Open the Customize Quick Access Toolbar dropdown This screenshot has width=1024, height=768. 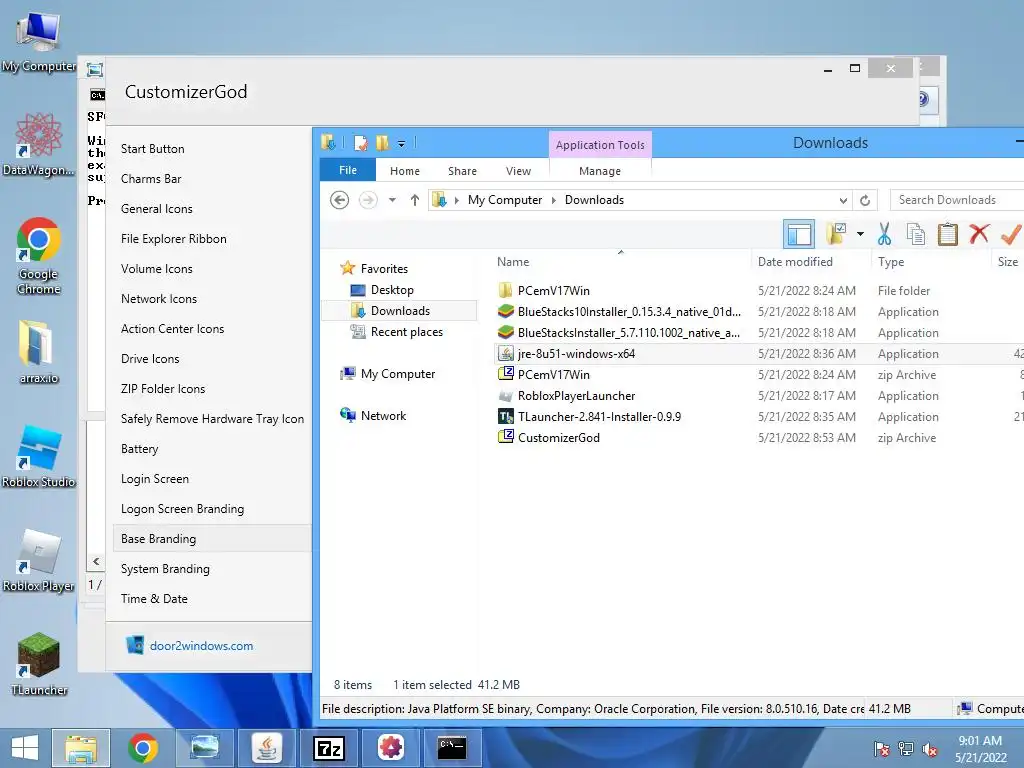(402, 144)
